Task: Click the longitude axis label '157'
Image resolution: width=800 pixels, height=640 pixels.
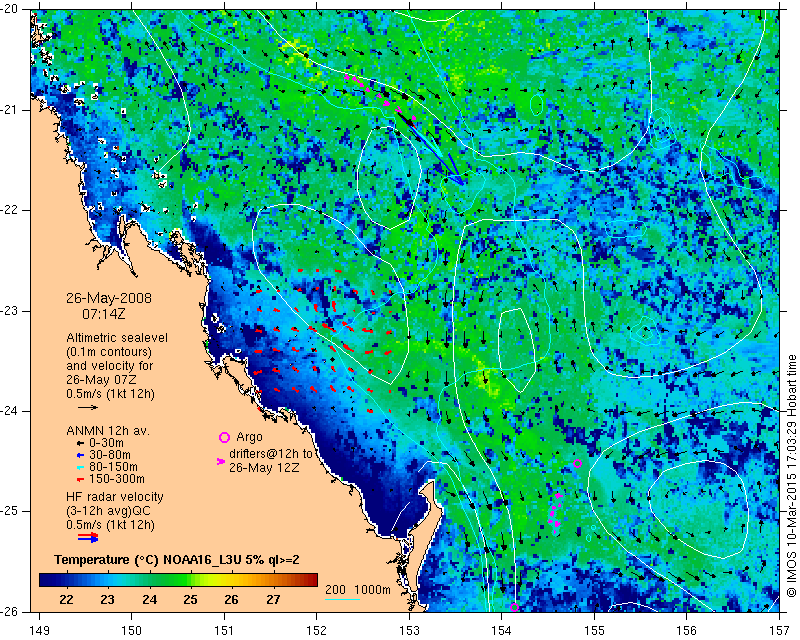Action: 780,631
